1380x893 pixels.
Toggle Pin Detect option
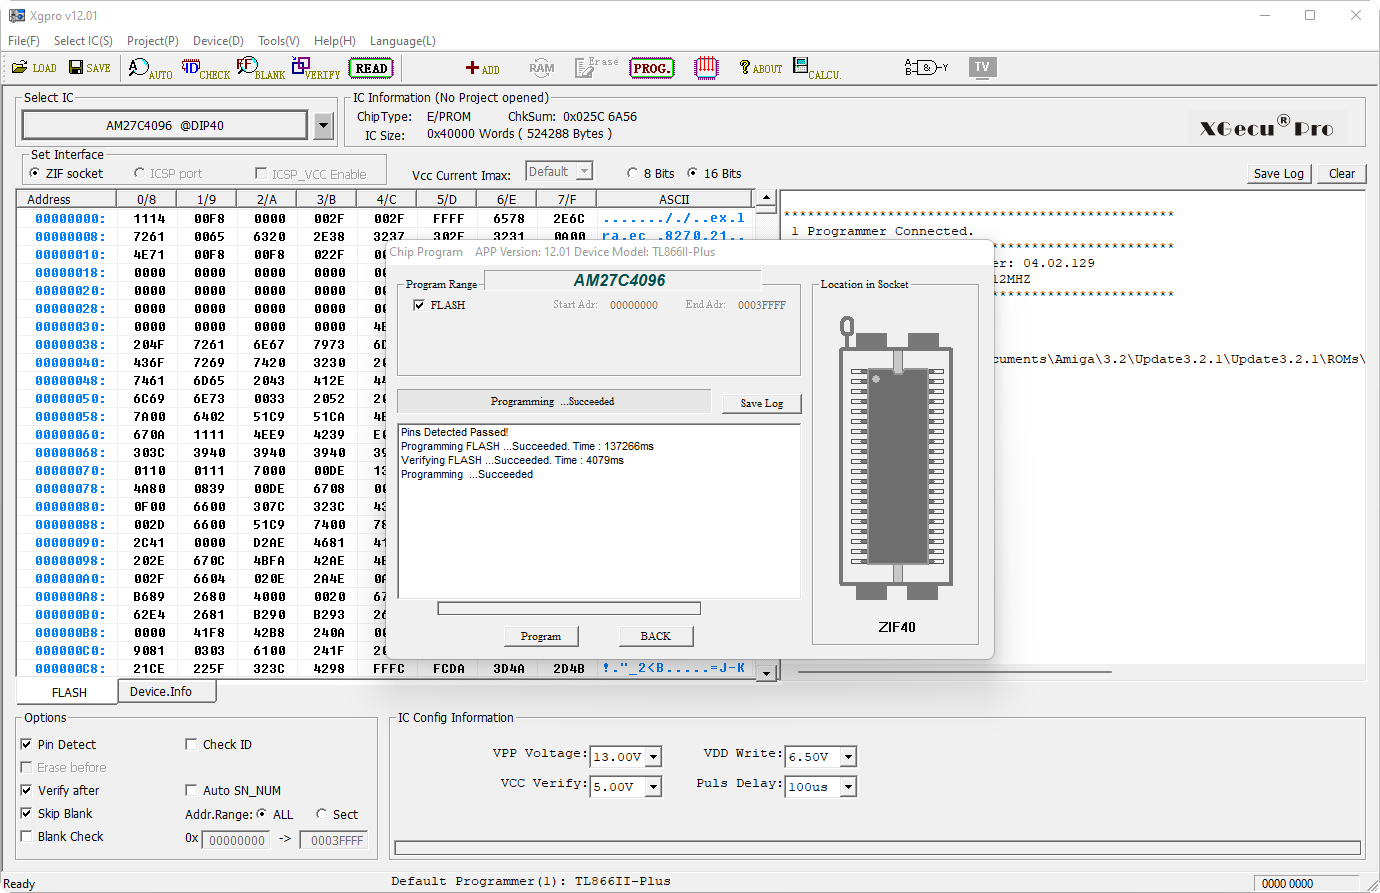(x=27, y=744)
